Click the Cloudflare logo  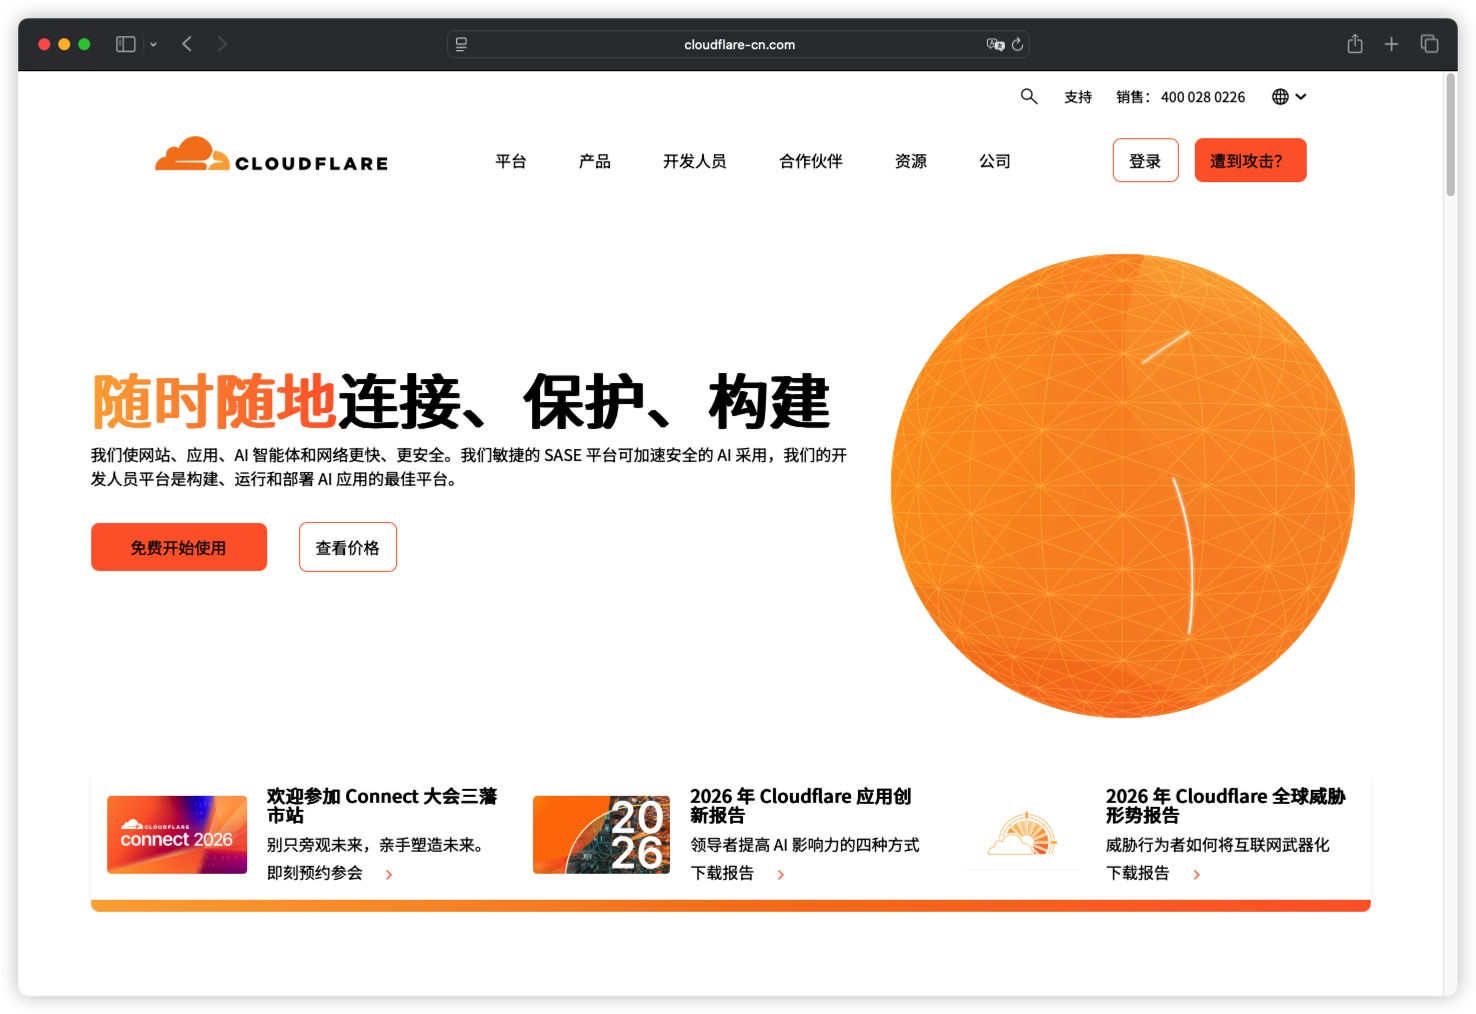[271, 155]
